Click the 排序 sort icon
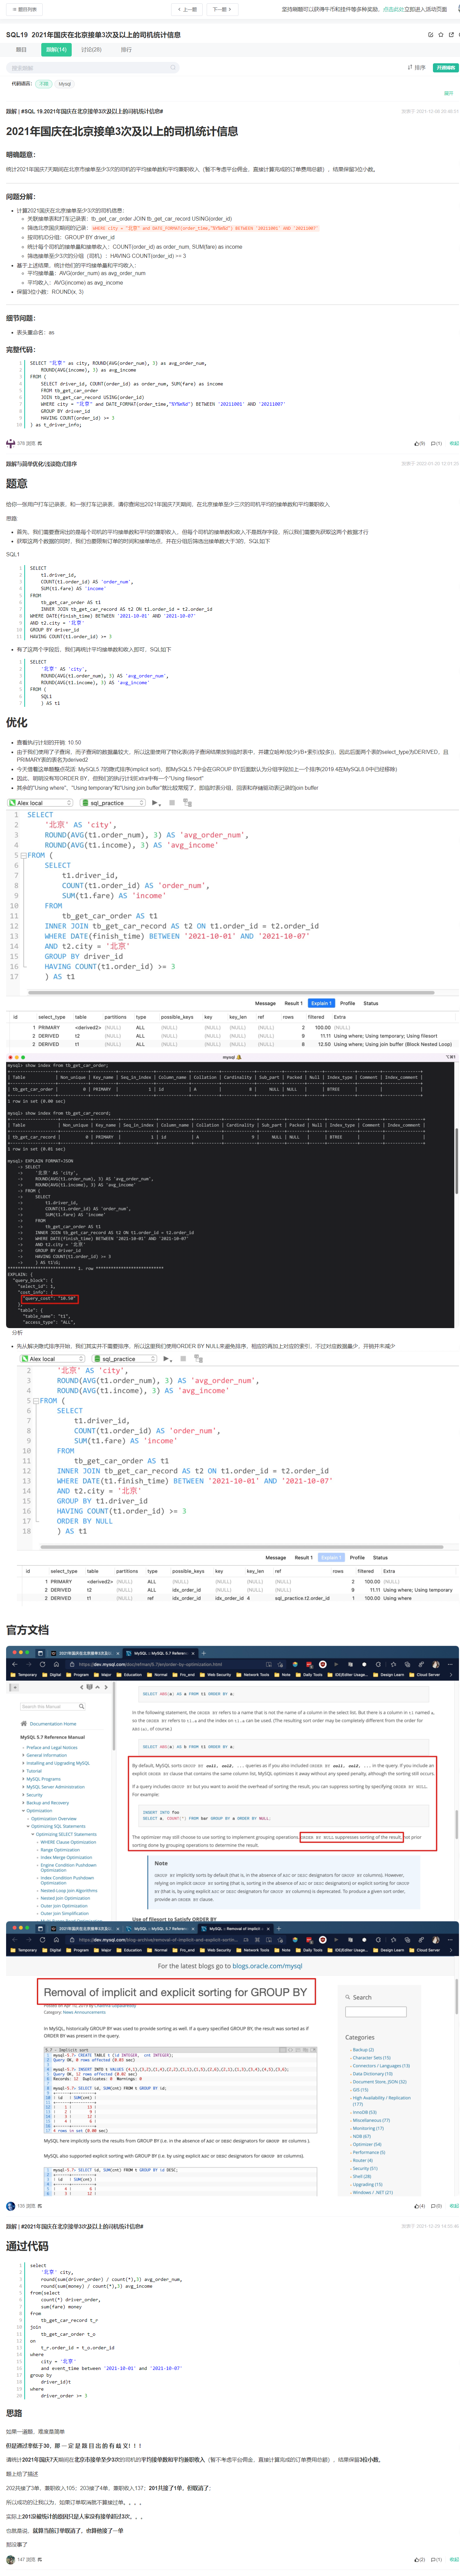The image size is (460, 2576). coord(417,68)
